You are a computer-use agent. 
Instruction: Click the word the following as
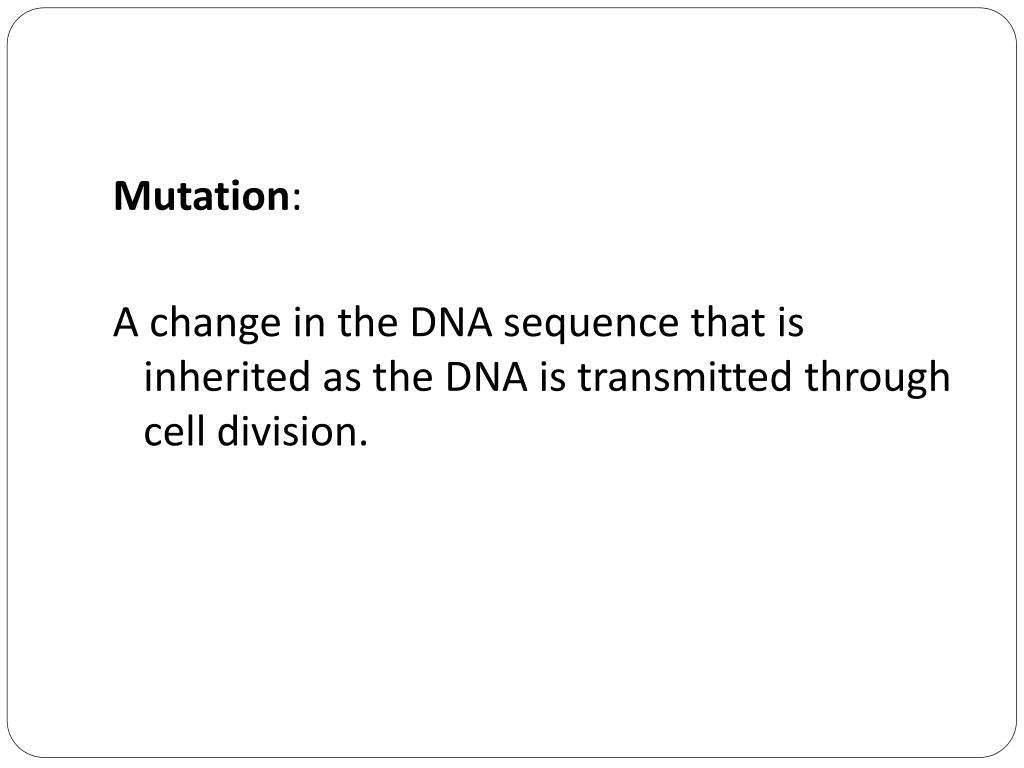[402, 376]
